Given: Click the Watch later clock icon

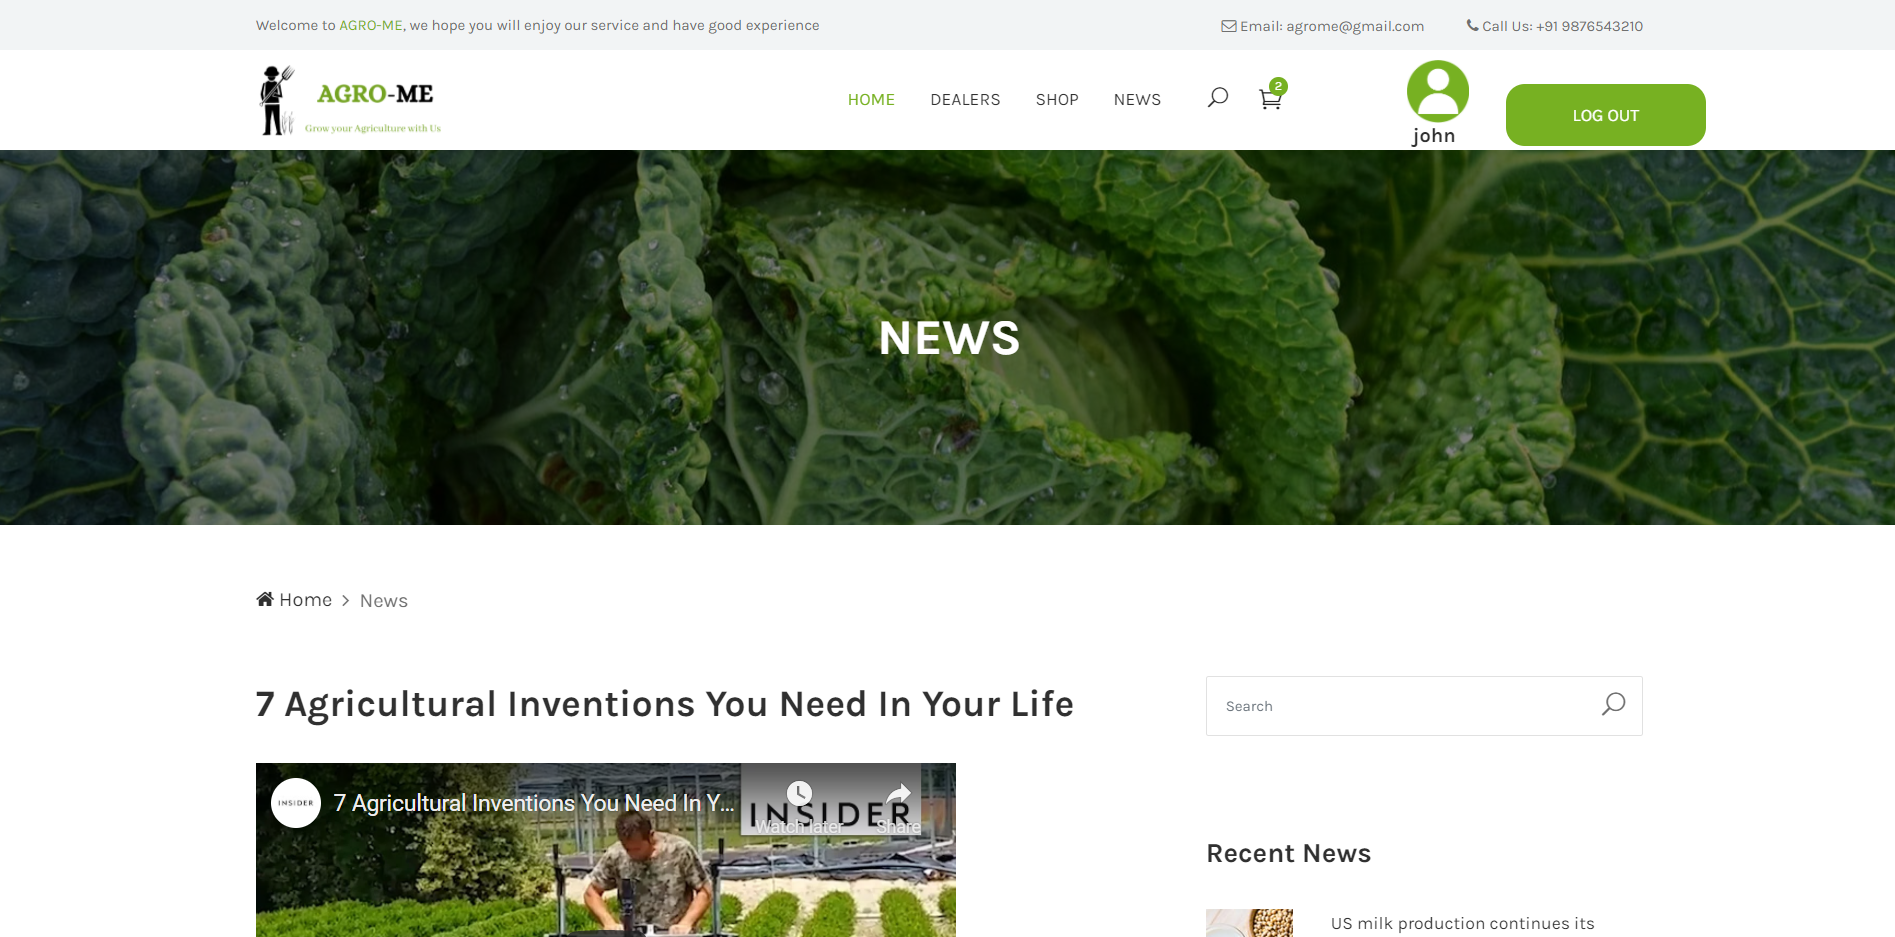Looking at the screenshot, I should [799, 794].
